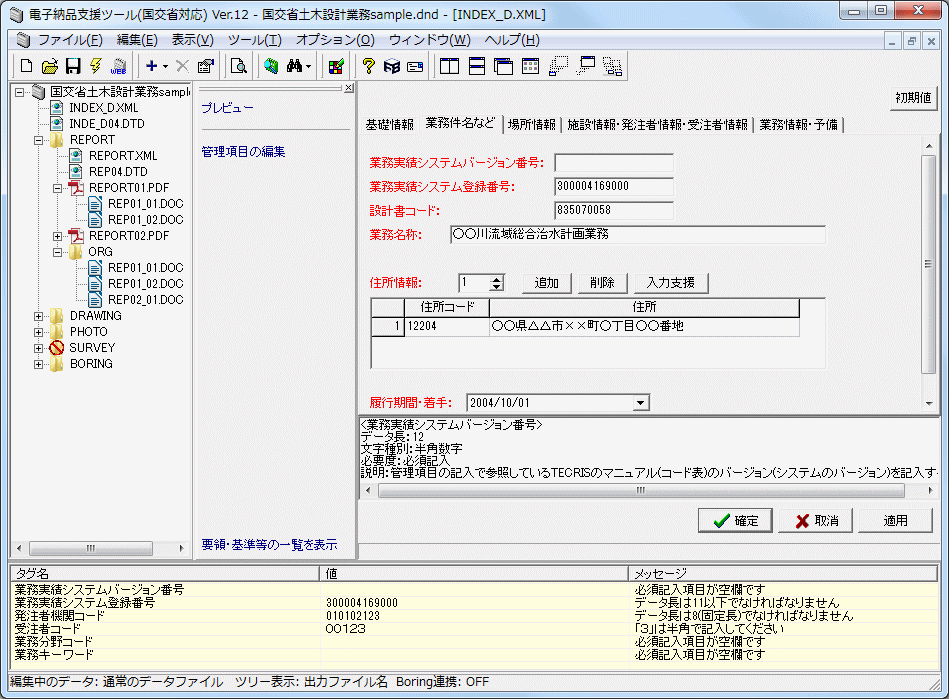Viewport: 949px width, 699px height.
Task: Open the dropdown arrow beside the plus icon
Action: coord(165,67)
